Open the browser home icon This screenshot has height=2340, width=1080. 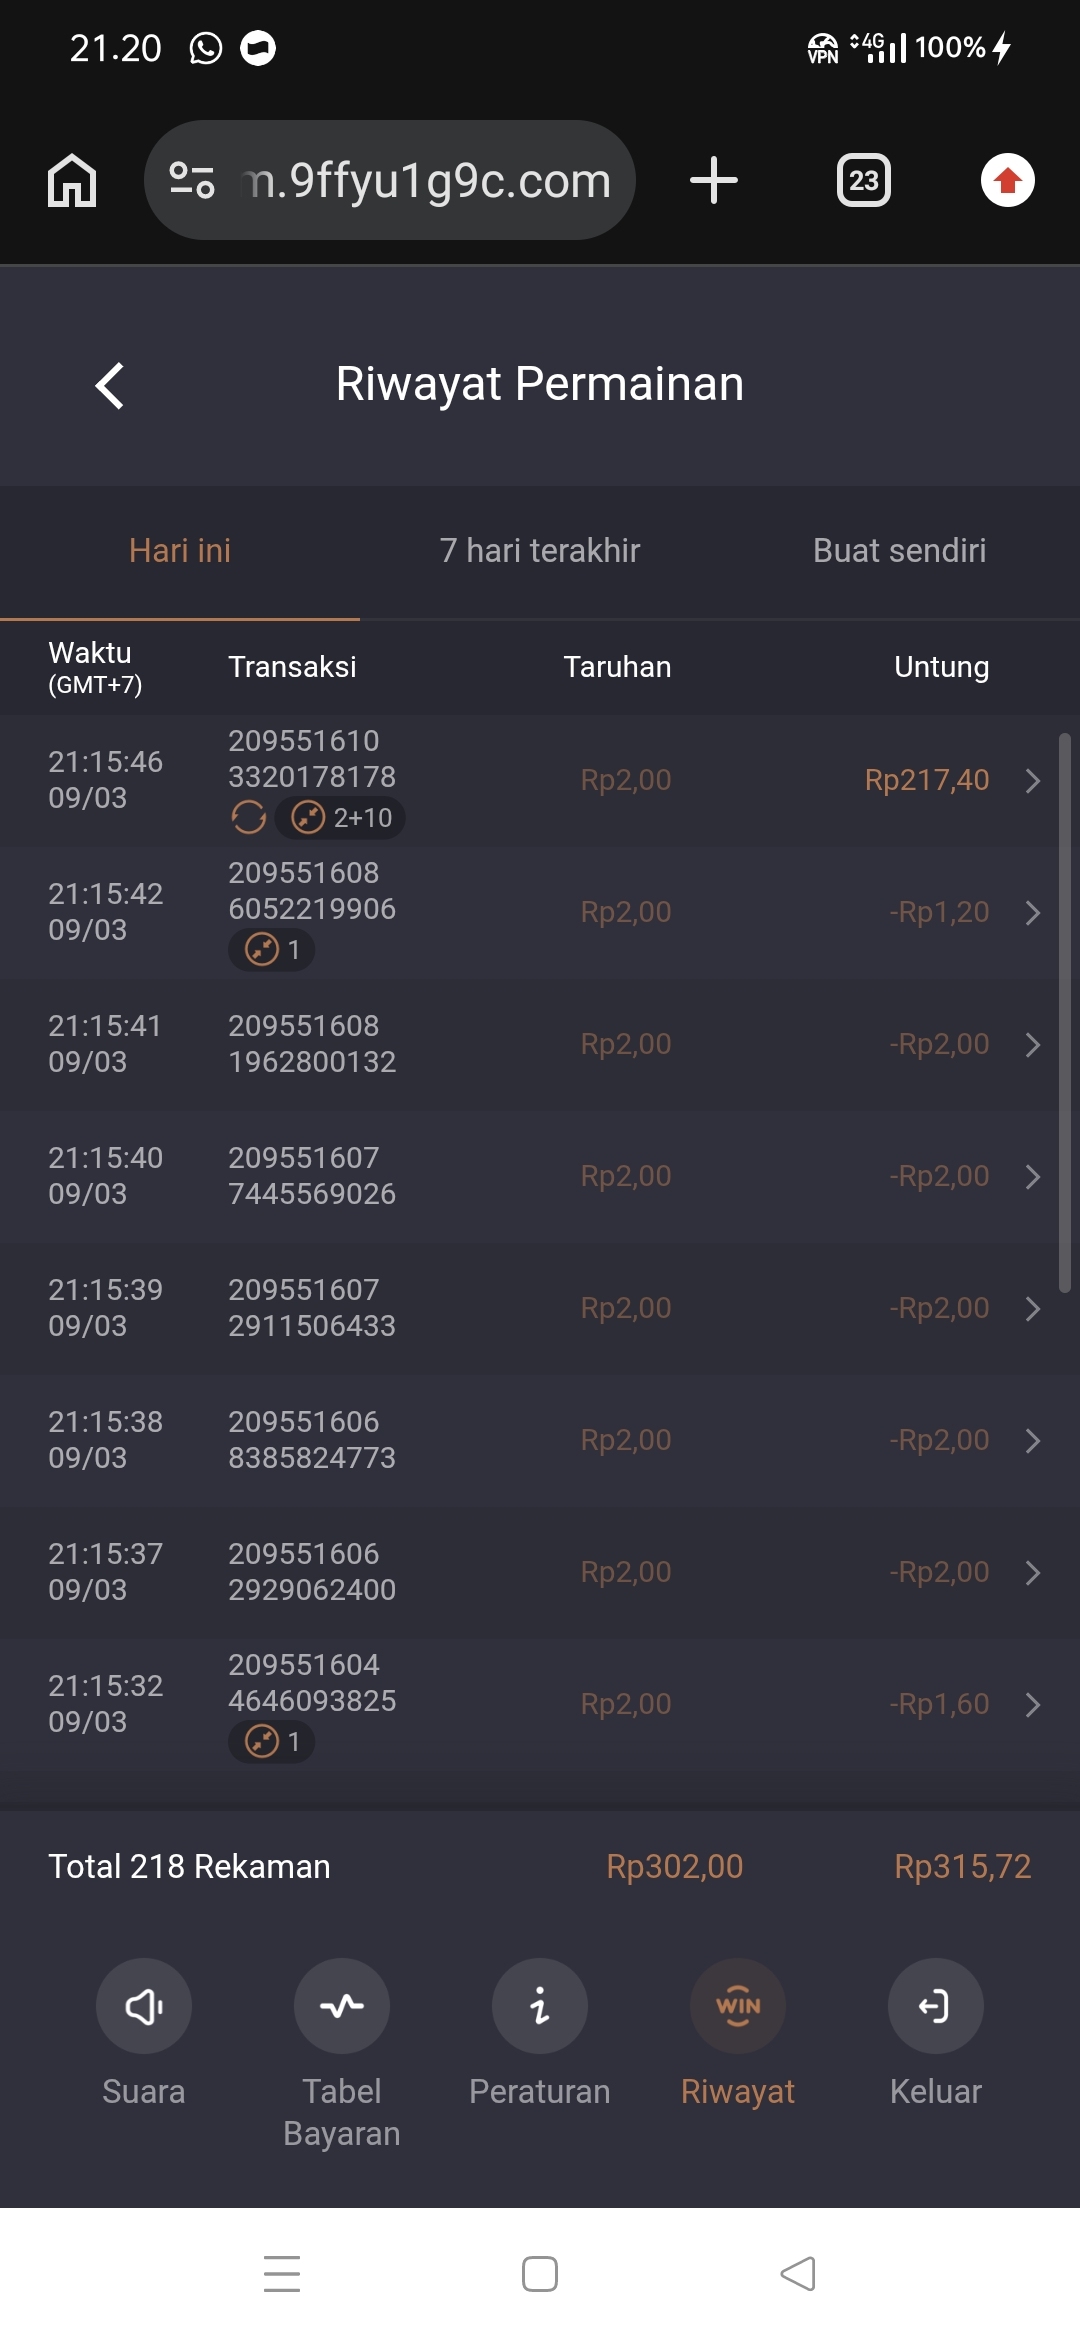pos(72,180)
